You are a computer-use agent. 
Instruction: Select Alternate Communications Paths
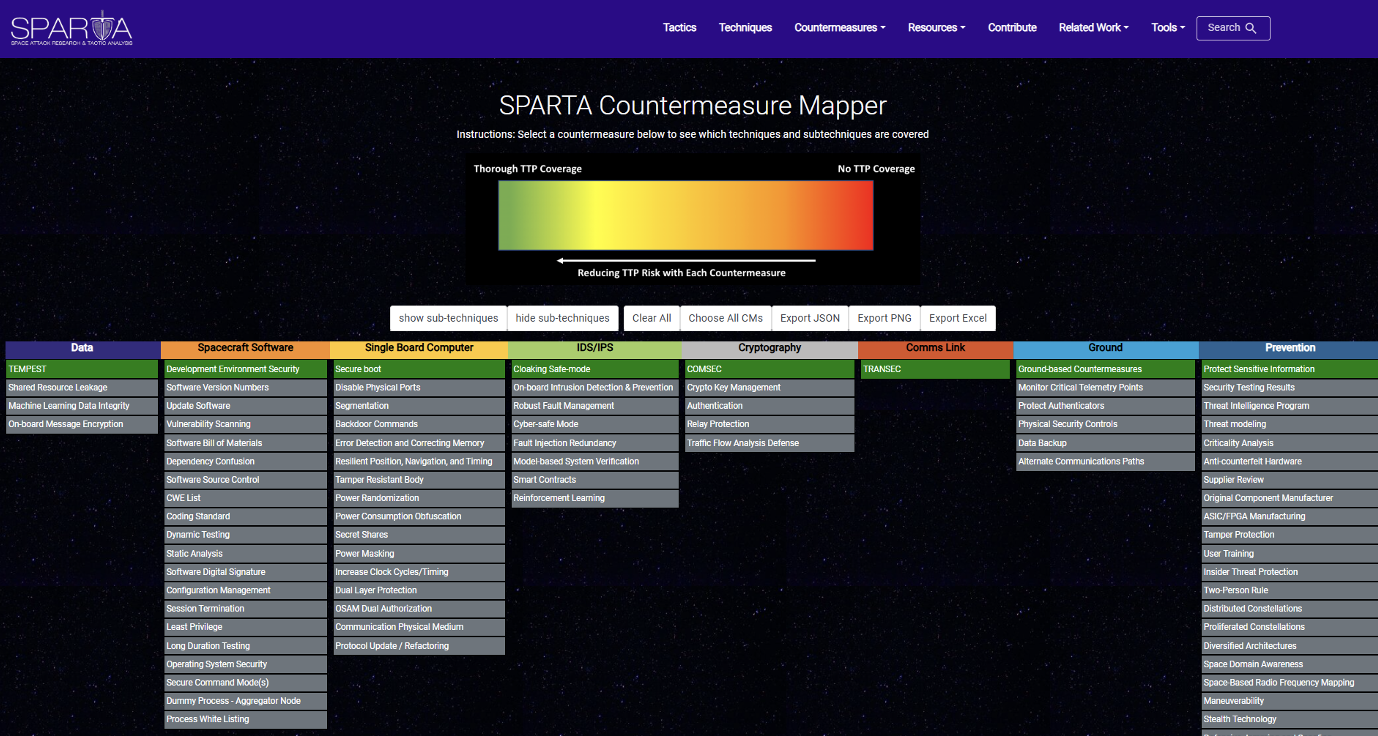click(x=1105, y=461)
